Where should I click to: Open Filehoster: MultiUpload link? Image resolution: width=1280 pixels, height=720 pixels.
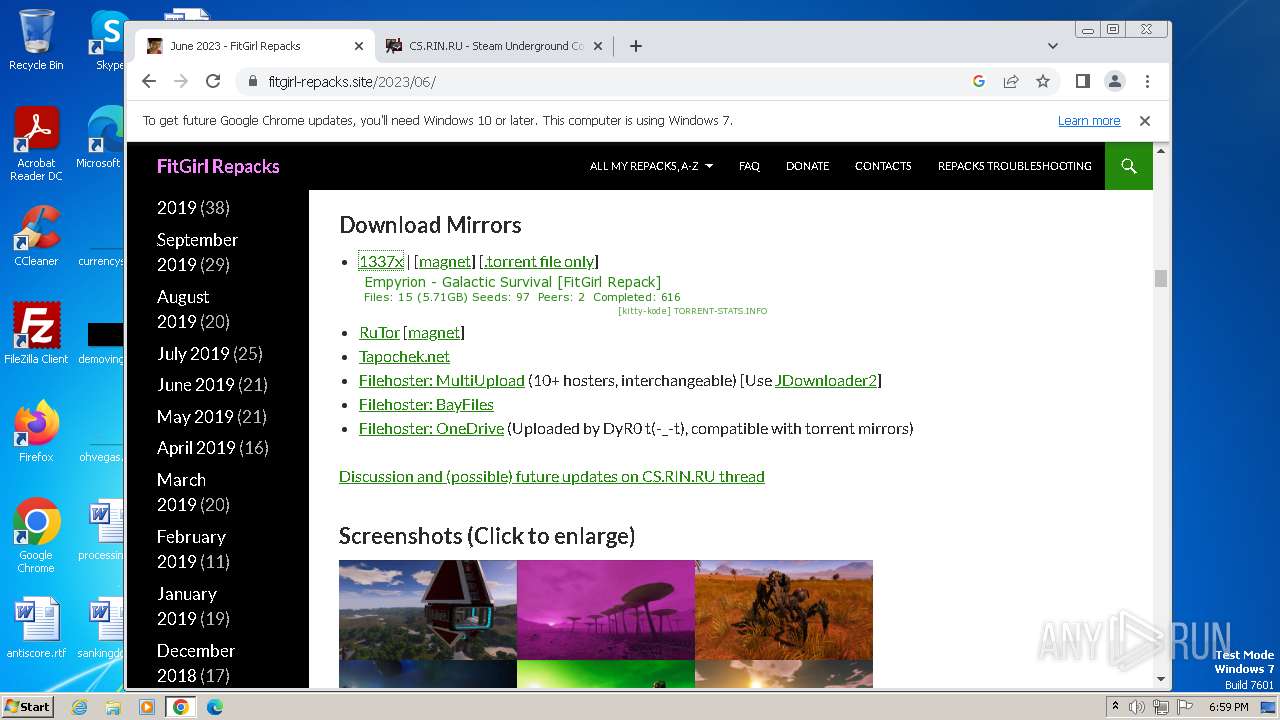tap(441, 380)
